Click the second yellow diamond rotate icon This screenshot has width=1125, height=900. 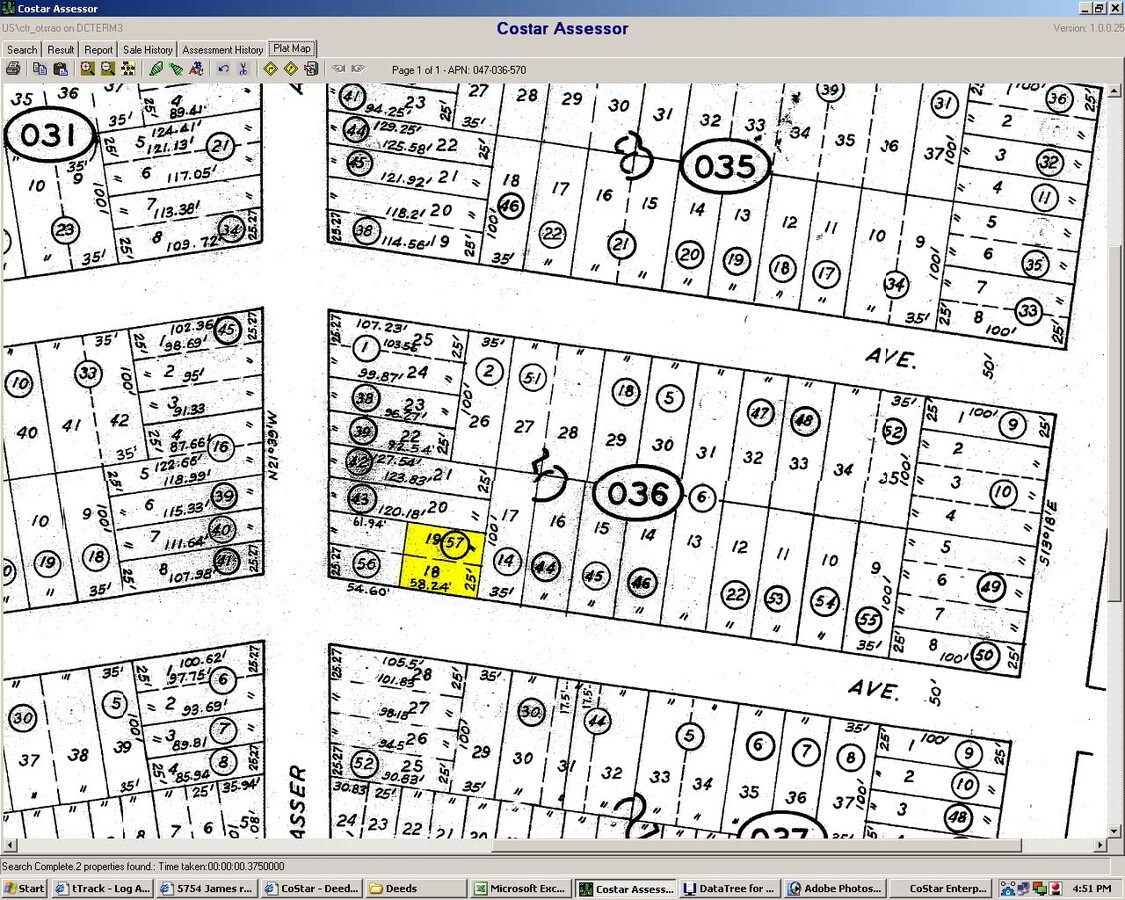290,69
